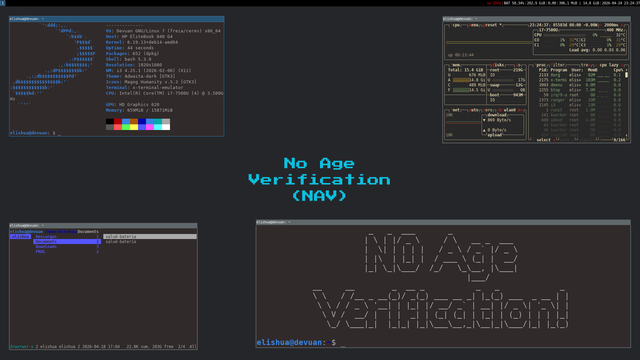Click the wlan0 interface selector in net box
This screenshot has height=360, width=640.
pos(510,110)
